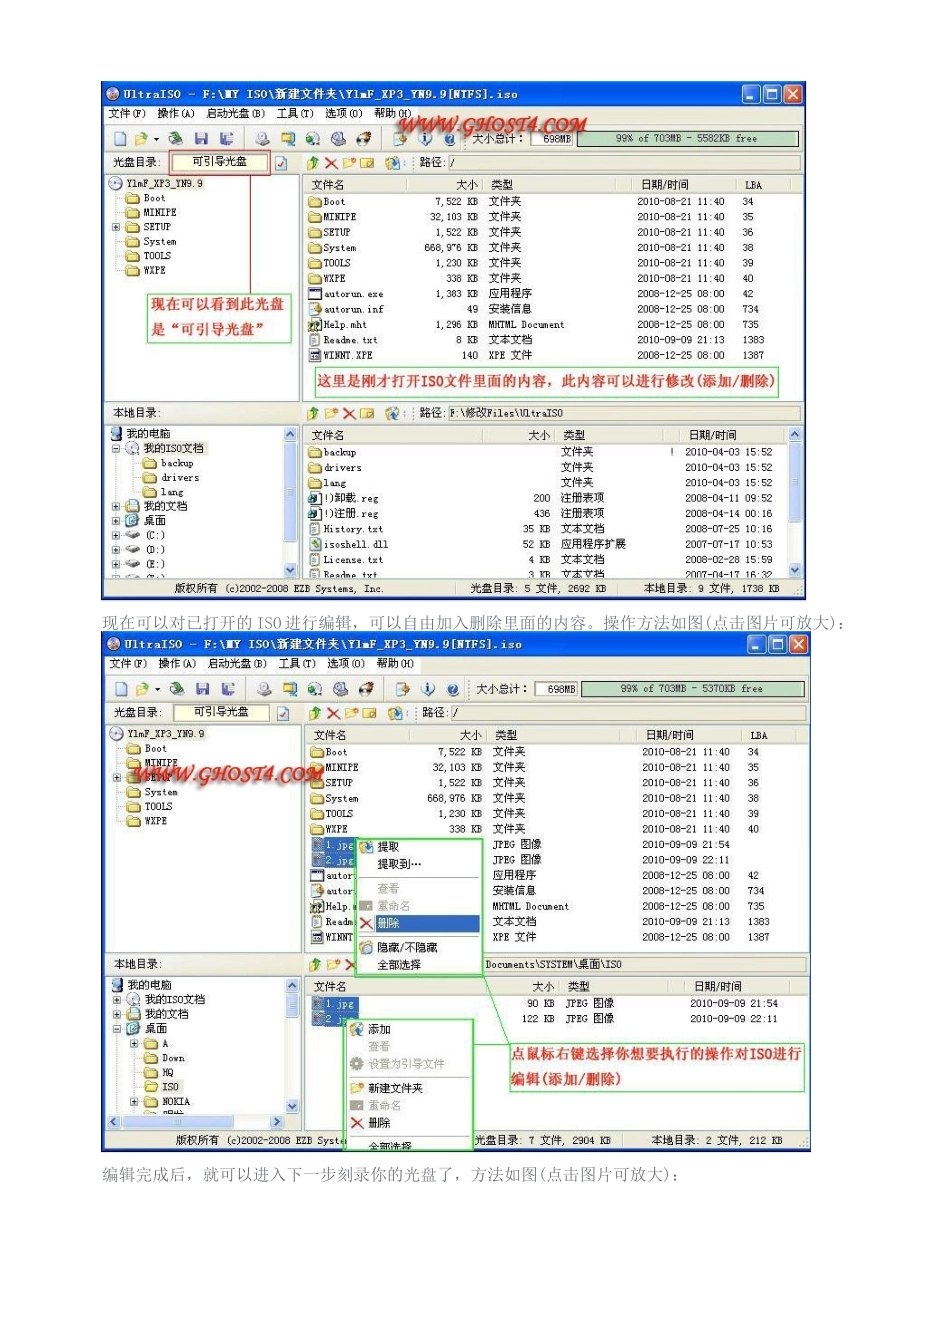The height and width of the screenshot is (1344, 950).
Task: Click Save As icon in 5370KB-free window
Action: [x=229, y=689]
